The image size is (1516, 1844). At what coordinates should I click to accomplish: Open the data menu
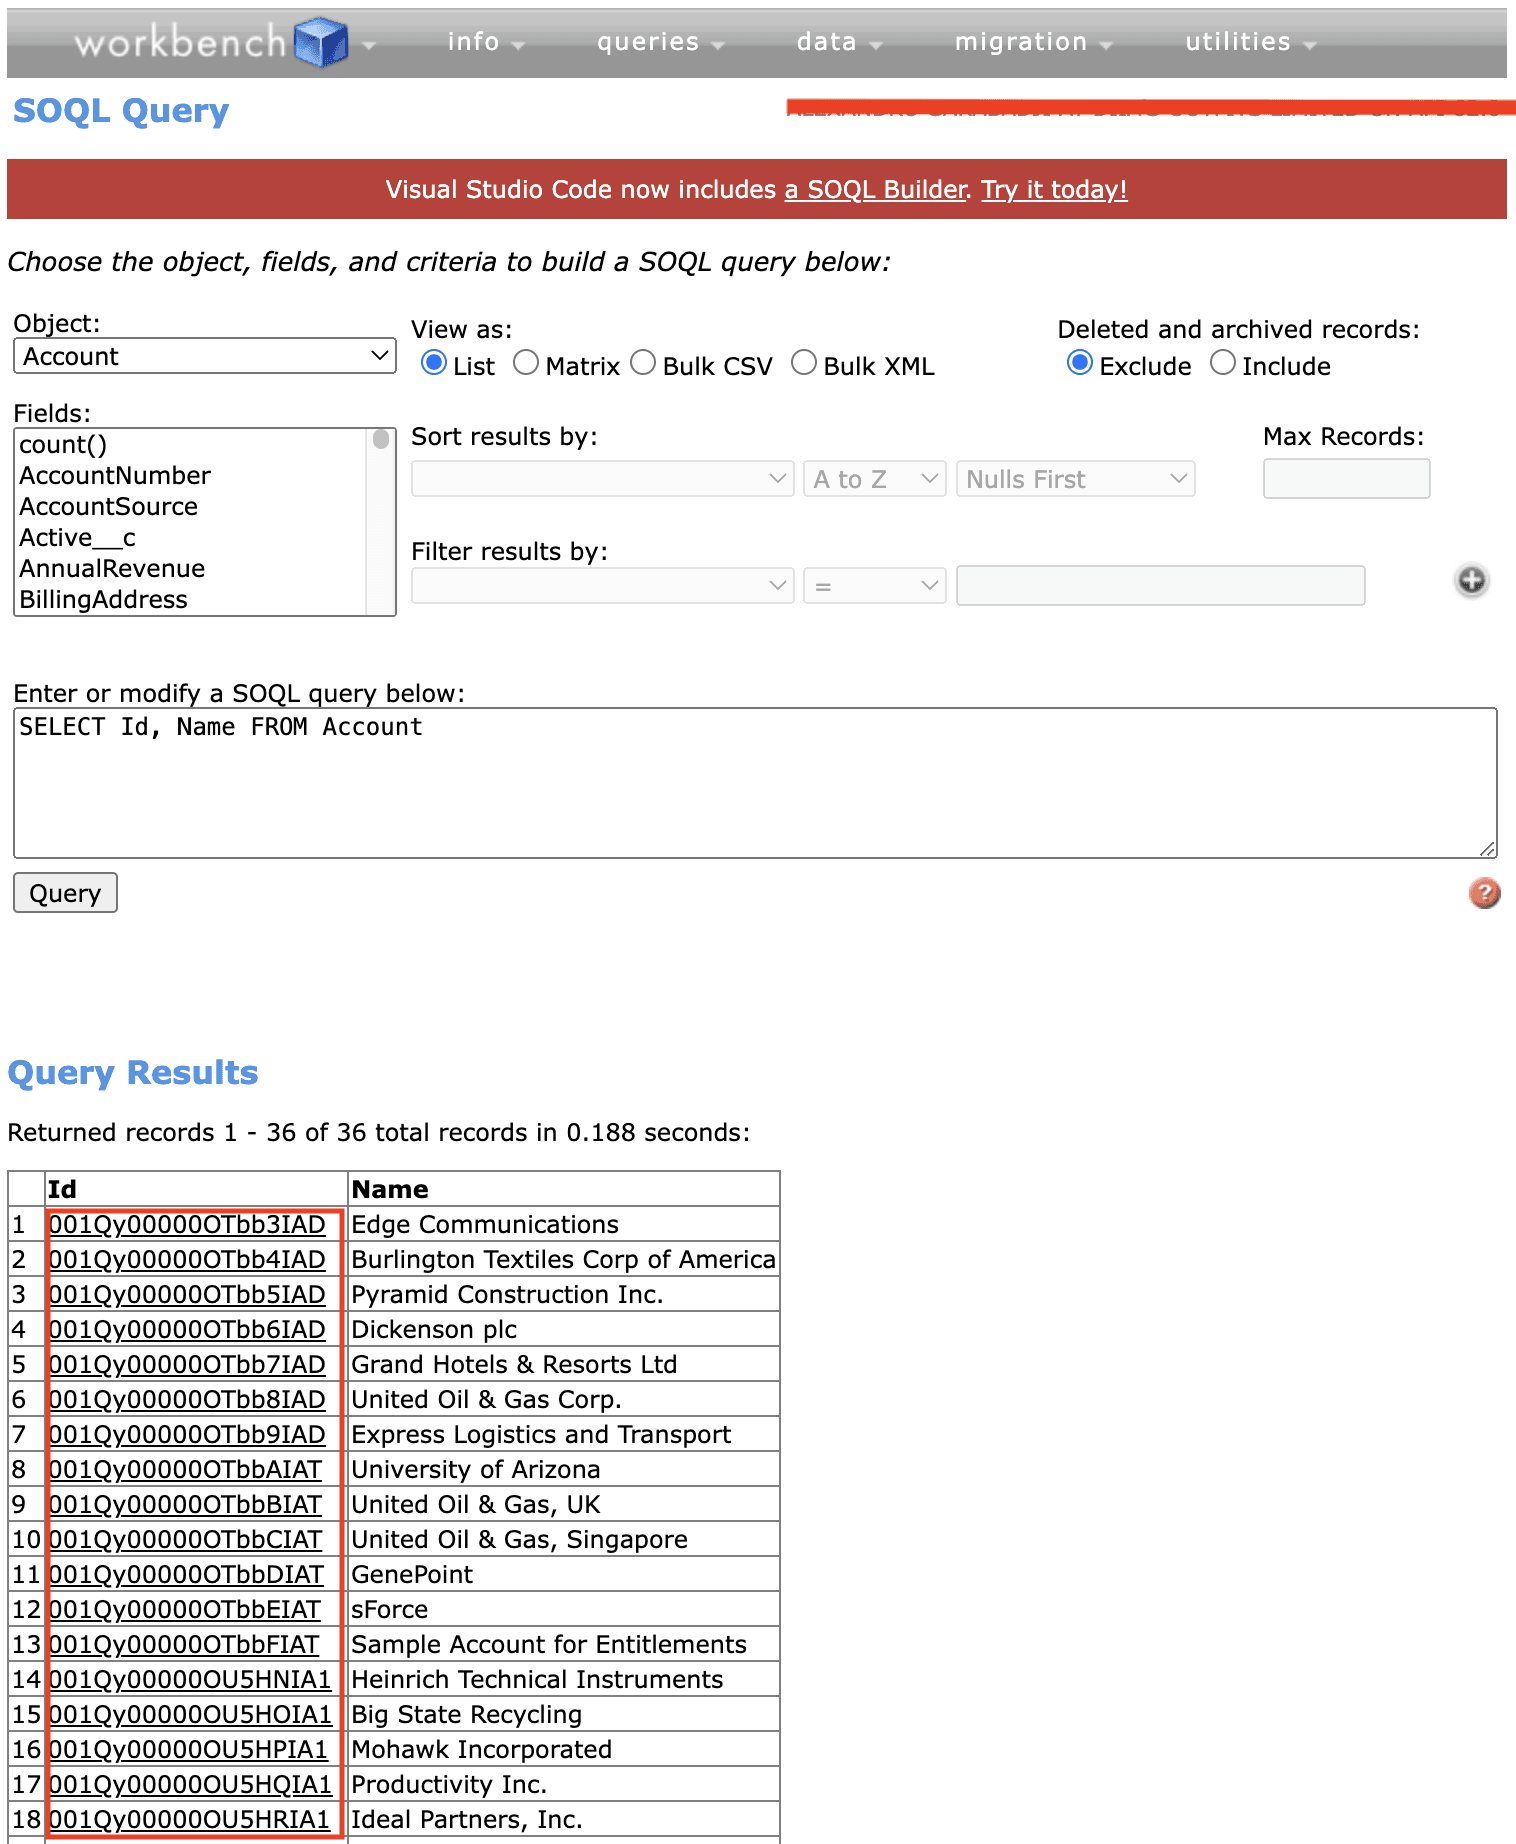coord(839,42)
